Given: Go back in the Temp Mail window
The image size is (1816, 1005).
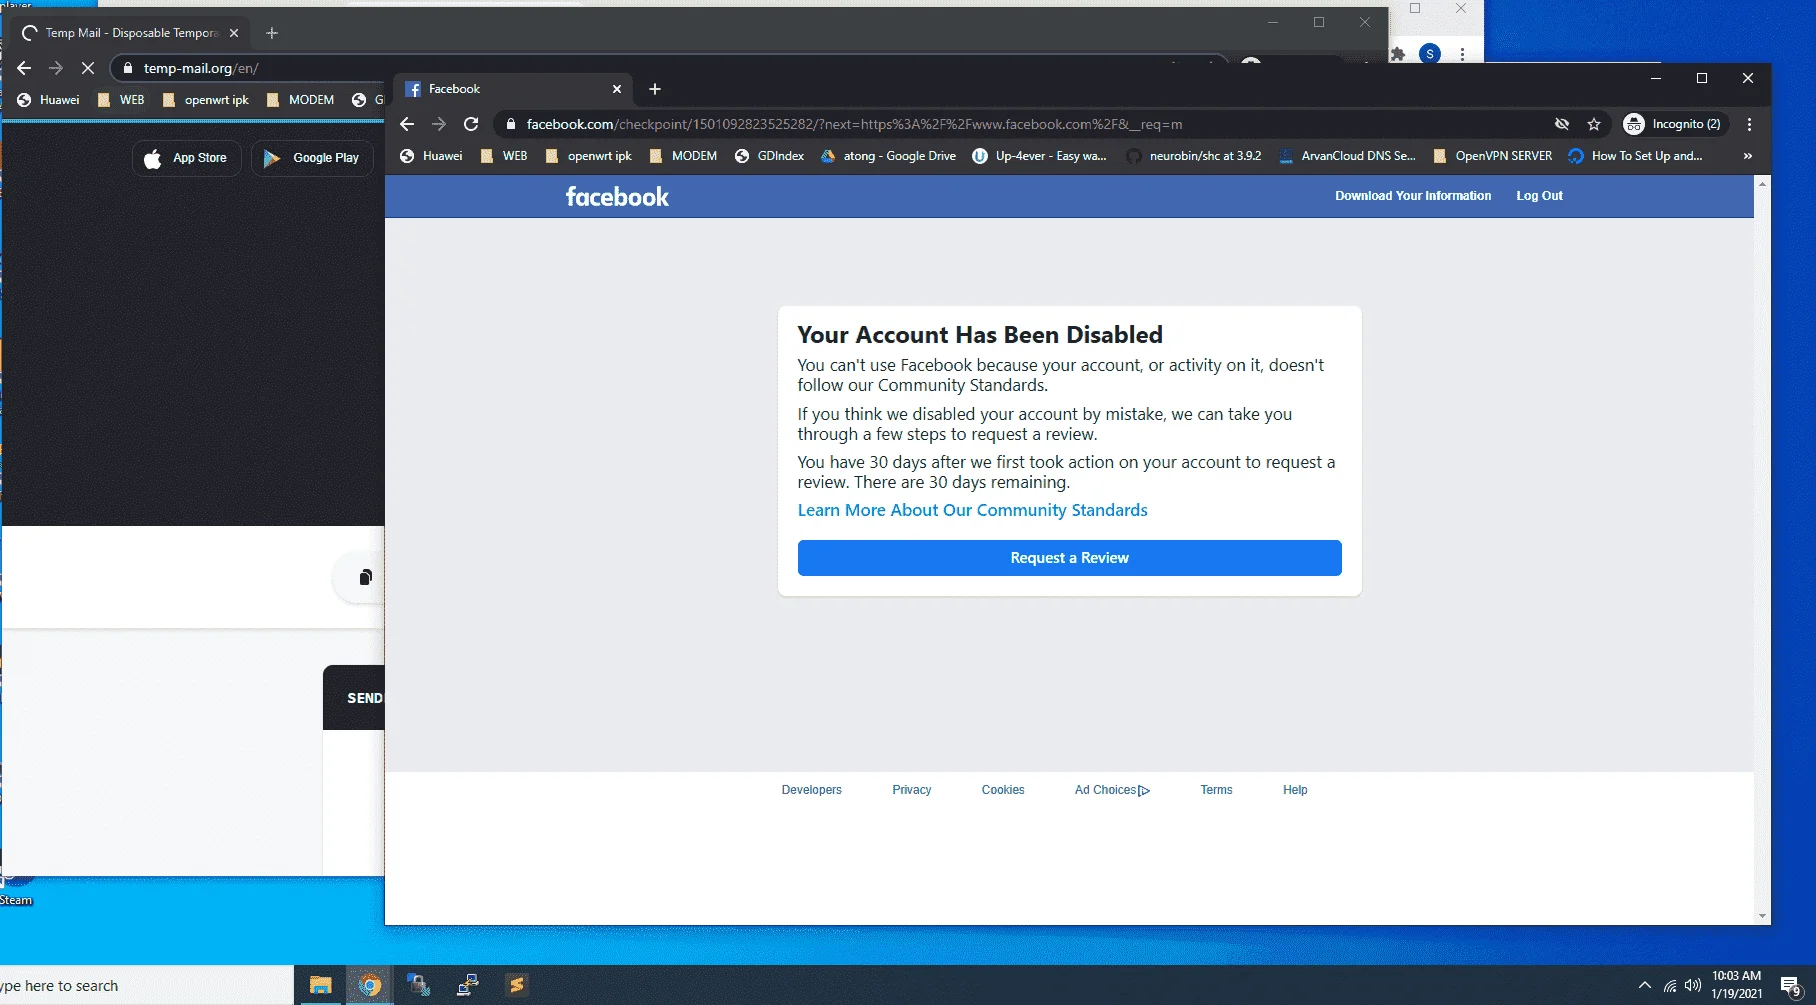Looking at the screenshot, I should tap(24, 68).
